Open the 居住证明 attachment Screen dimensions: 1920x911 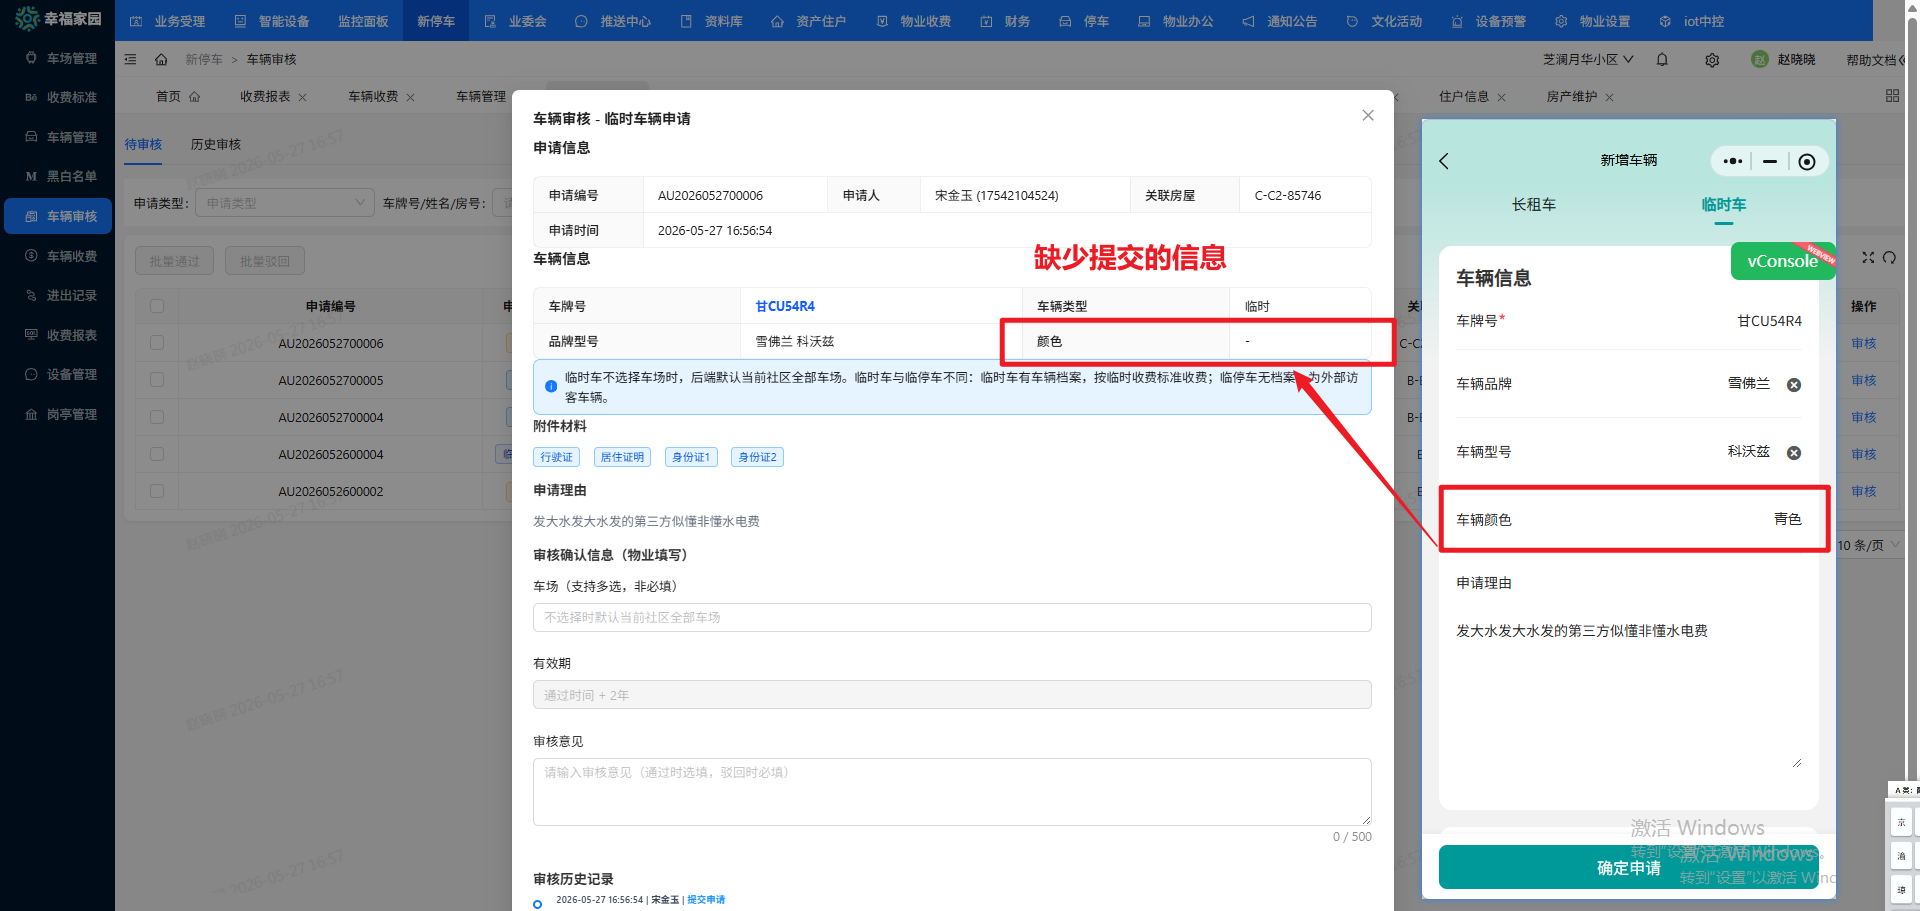(x=622, y=457)
